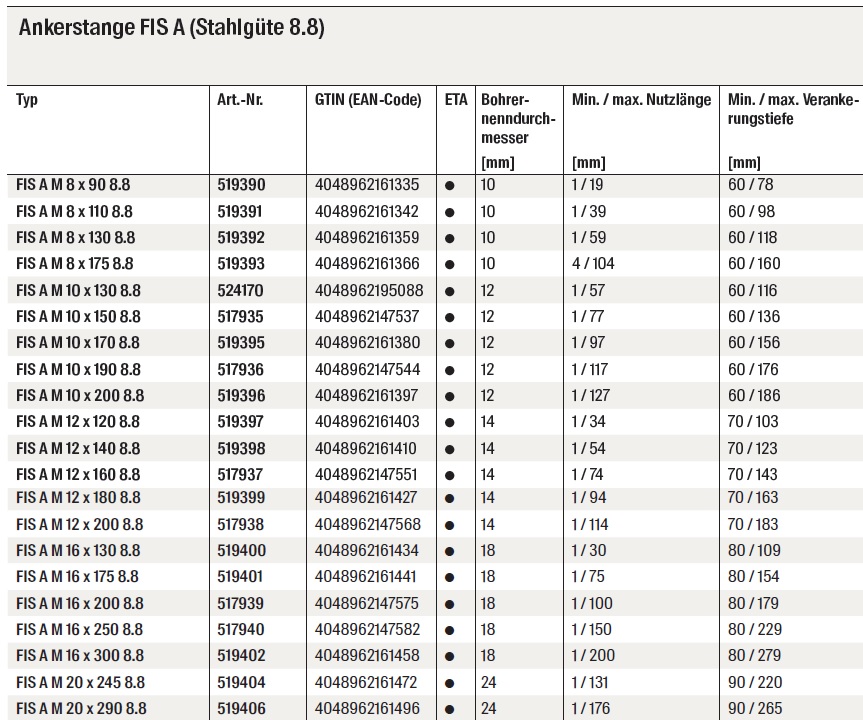Click article number 519393

[x=241, y=263]
